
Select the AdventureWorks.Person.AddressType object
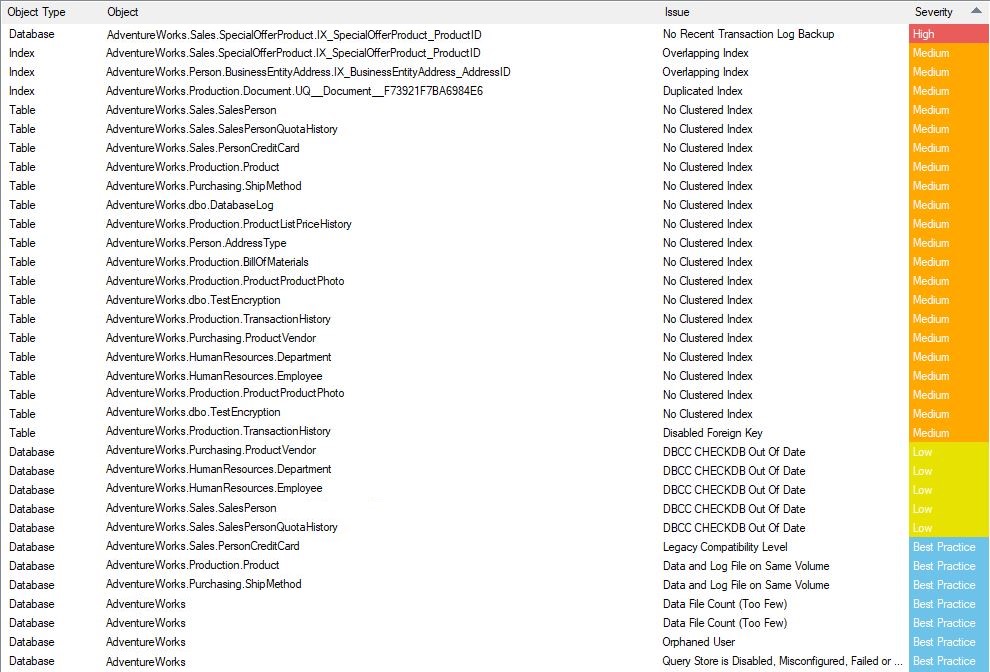pyautogui.click(x=196, y=243)
